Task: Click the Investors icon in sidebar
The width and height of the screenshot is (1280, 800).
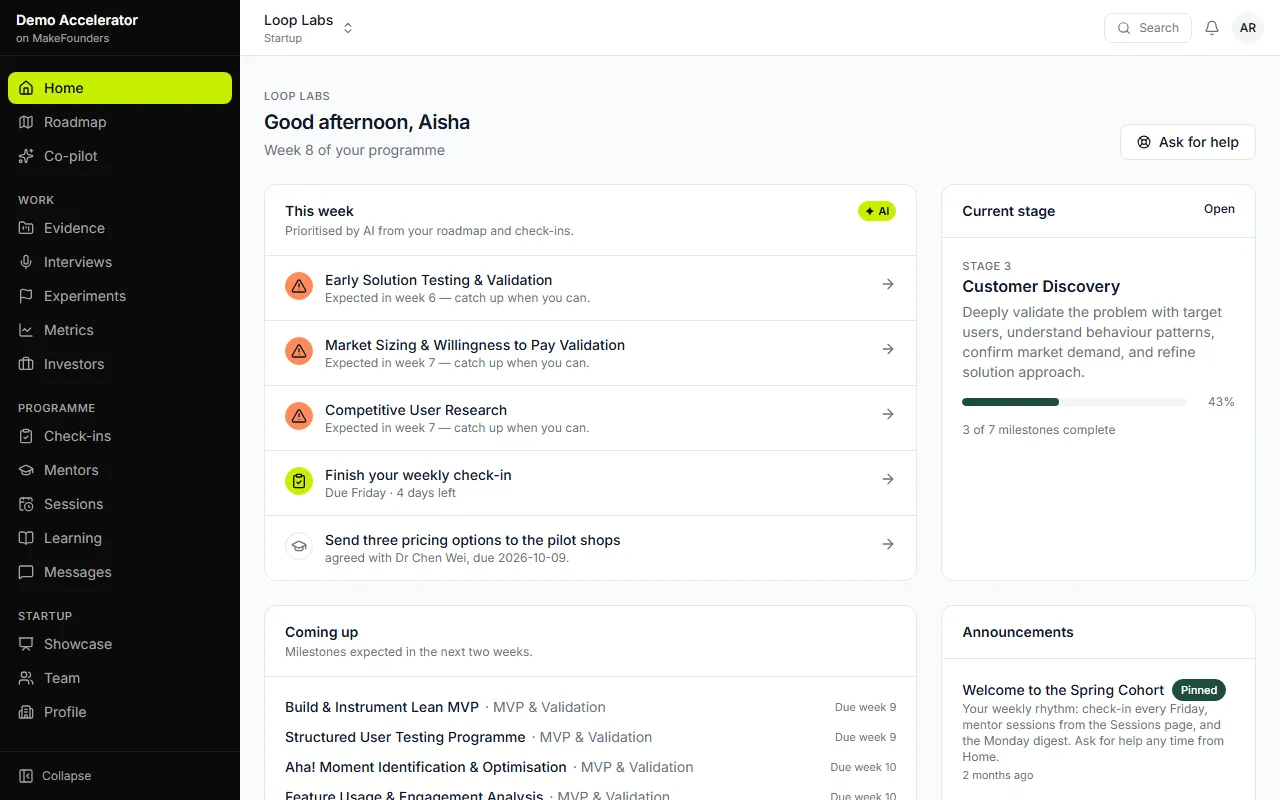Action: (26, 364)
